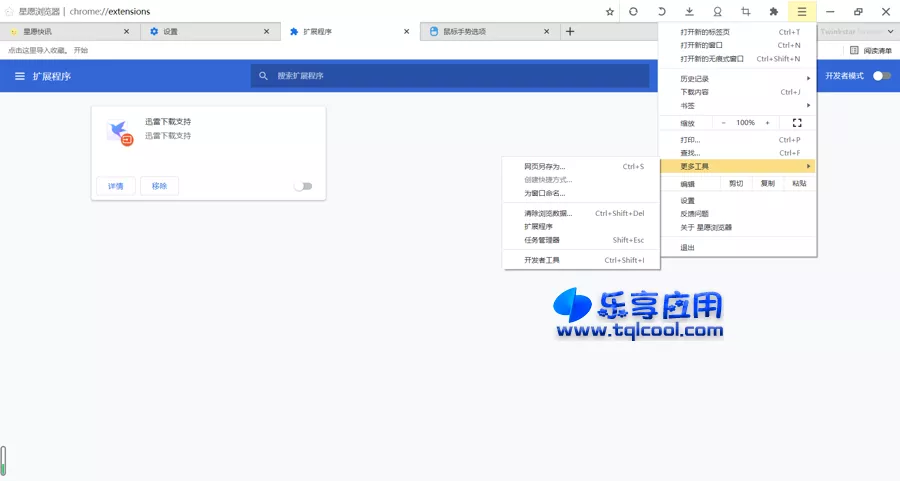Click the magnifier icon in extension search
Screen dimensions: 900x481
[263, 76]
